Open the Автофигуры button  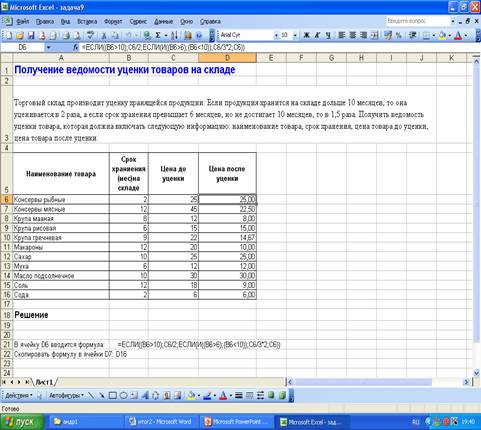tap(66, 395)
